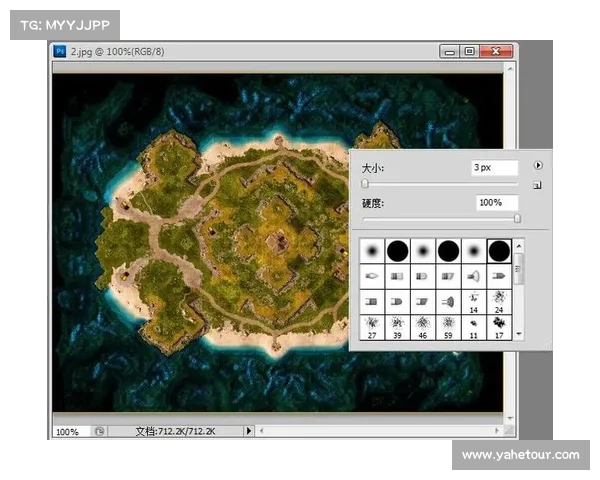
Task: Click the horizontal scrollbar right arrow
Action: tap(497, 431)
